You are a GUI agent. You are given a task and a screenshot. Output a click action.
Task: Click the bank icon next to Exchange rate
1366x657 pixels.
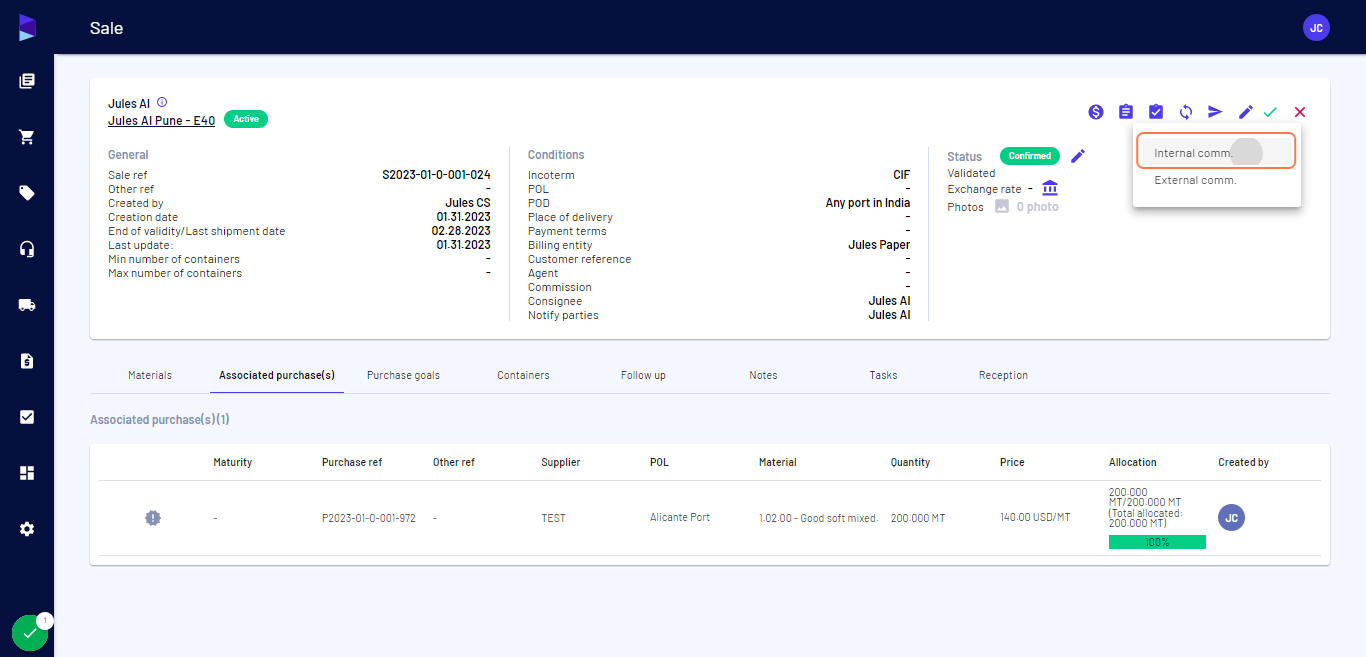(x=1050, y=188)
